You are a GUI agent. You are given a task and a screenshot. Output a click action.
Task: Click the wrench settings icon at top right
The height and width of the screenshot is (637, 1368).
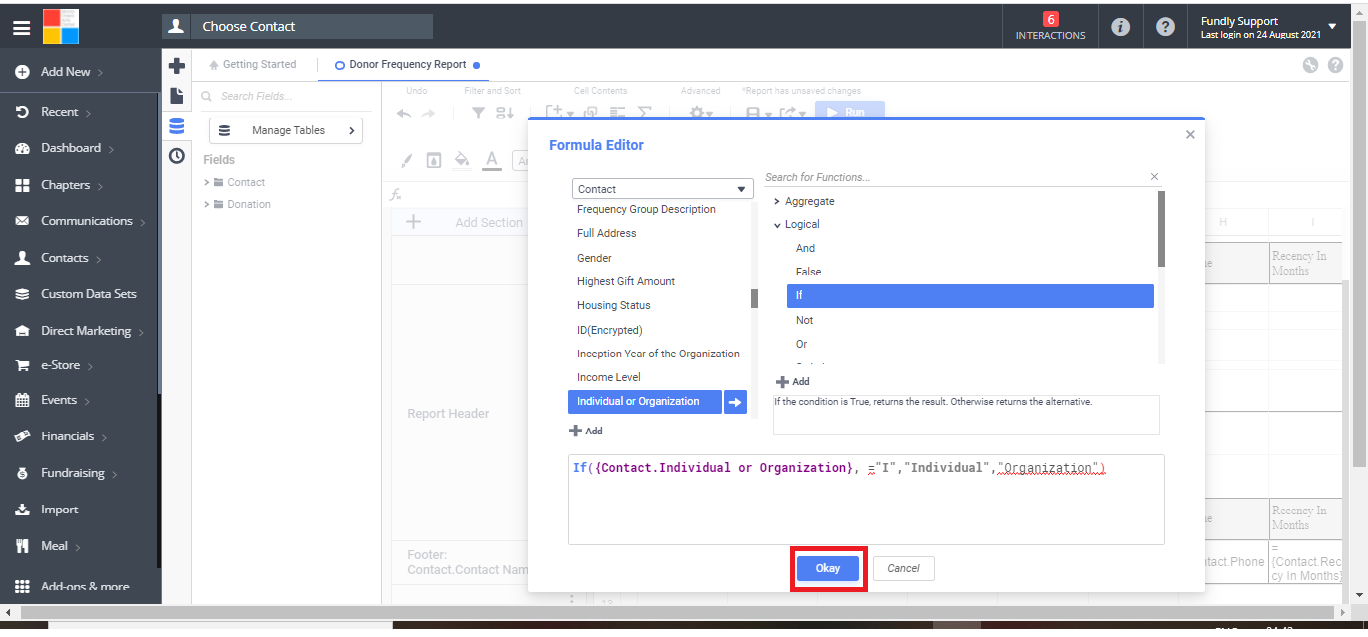click(1311, 65)
